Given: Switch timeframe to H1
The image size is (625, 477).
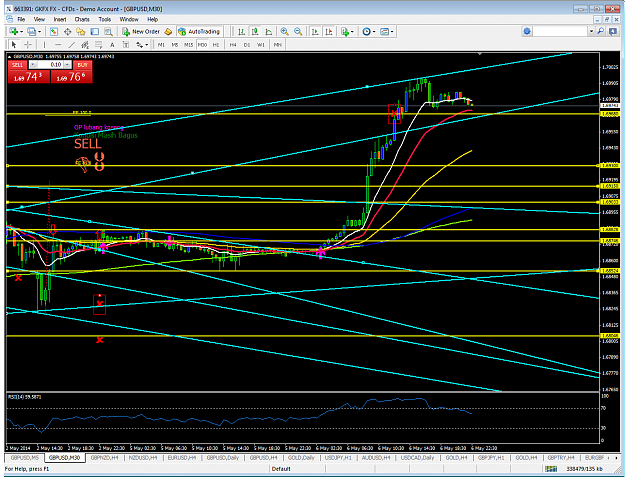Looking at the screenshot, I should [x=216, y=45].
